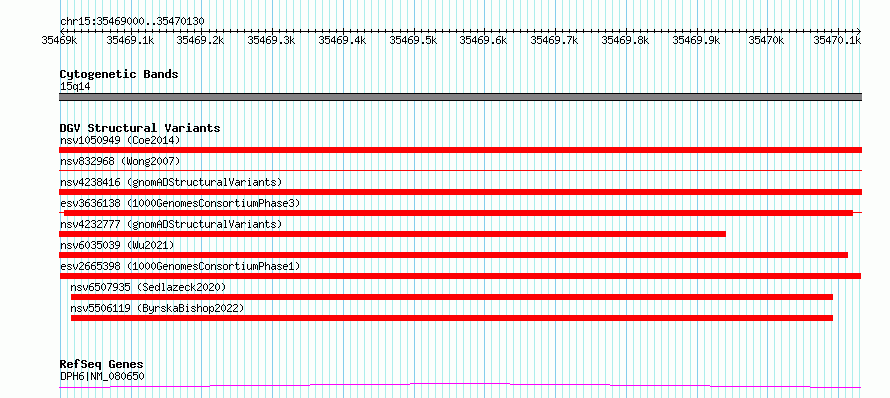Click the 35469.6k ruler tick label
The width and height of the screenshot is (890, 398).
pos(483,40)
